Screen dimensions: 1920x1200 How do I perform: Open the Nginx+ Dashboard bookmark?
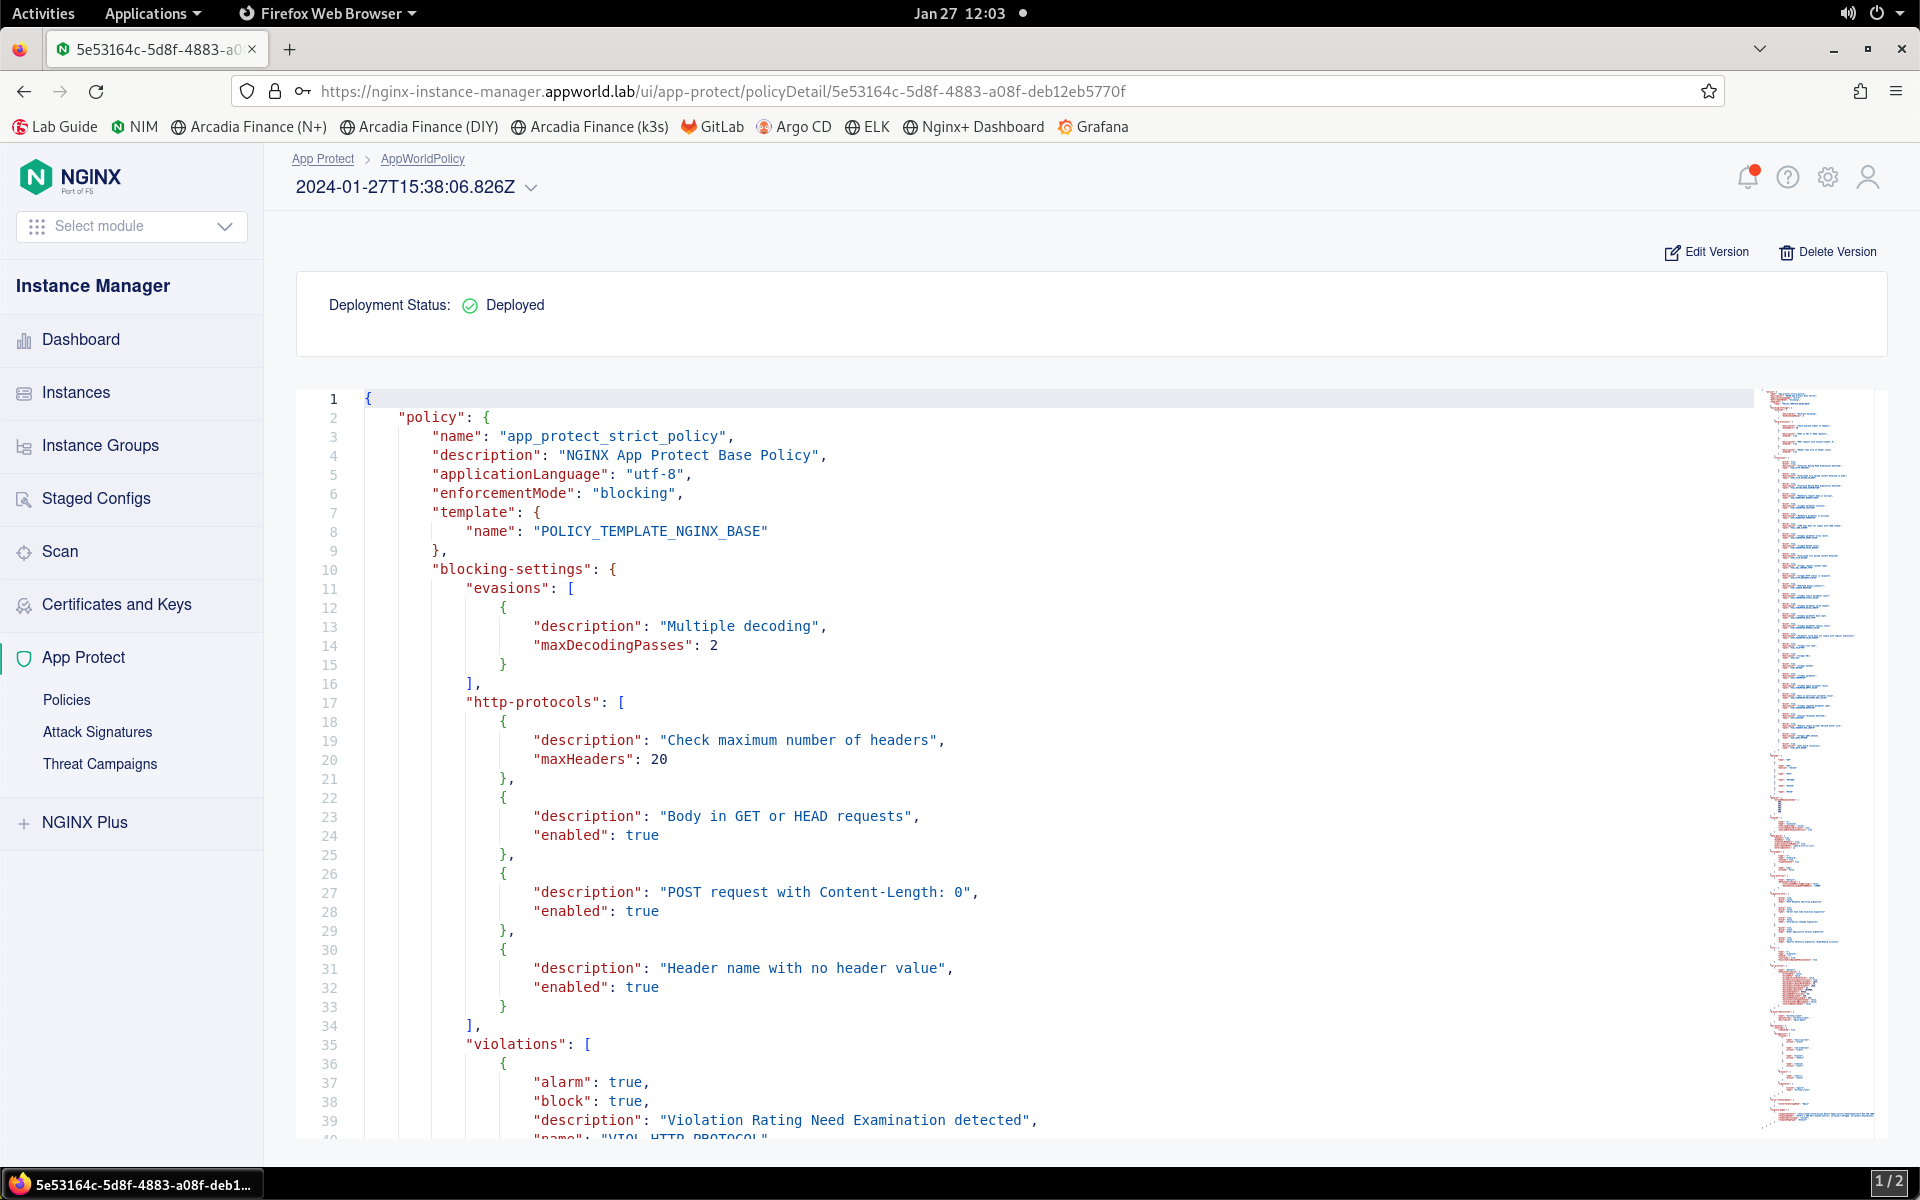(973, 127)
